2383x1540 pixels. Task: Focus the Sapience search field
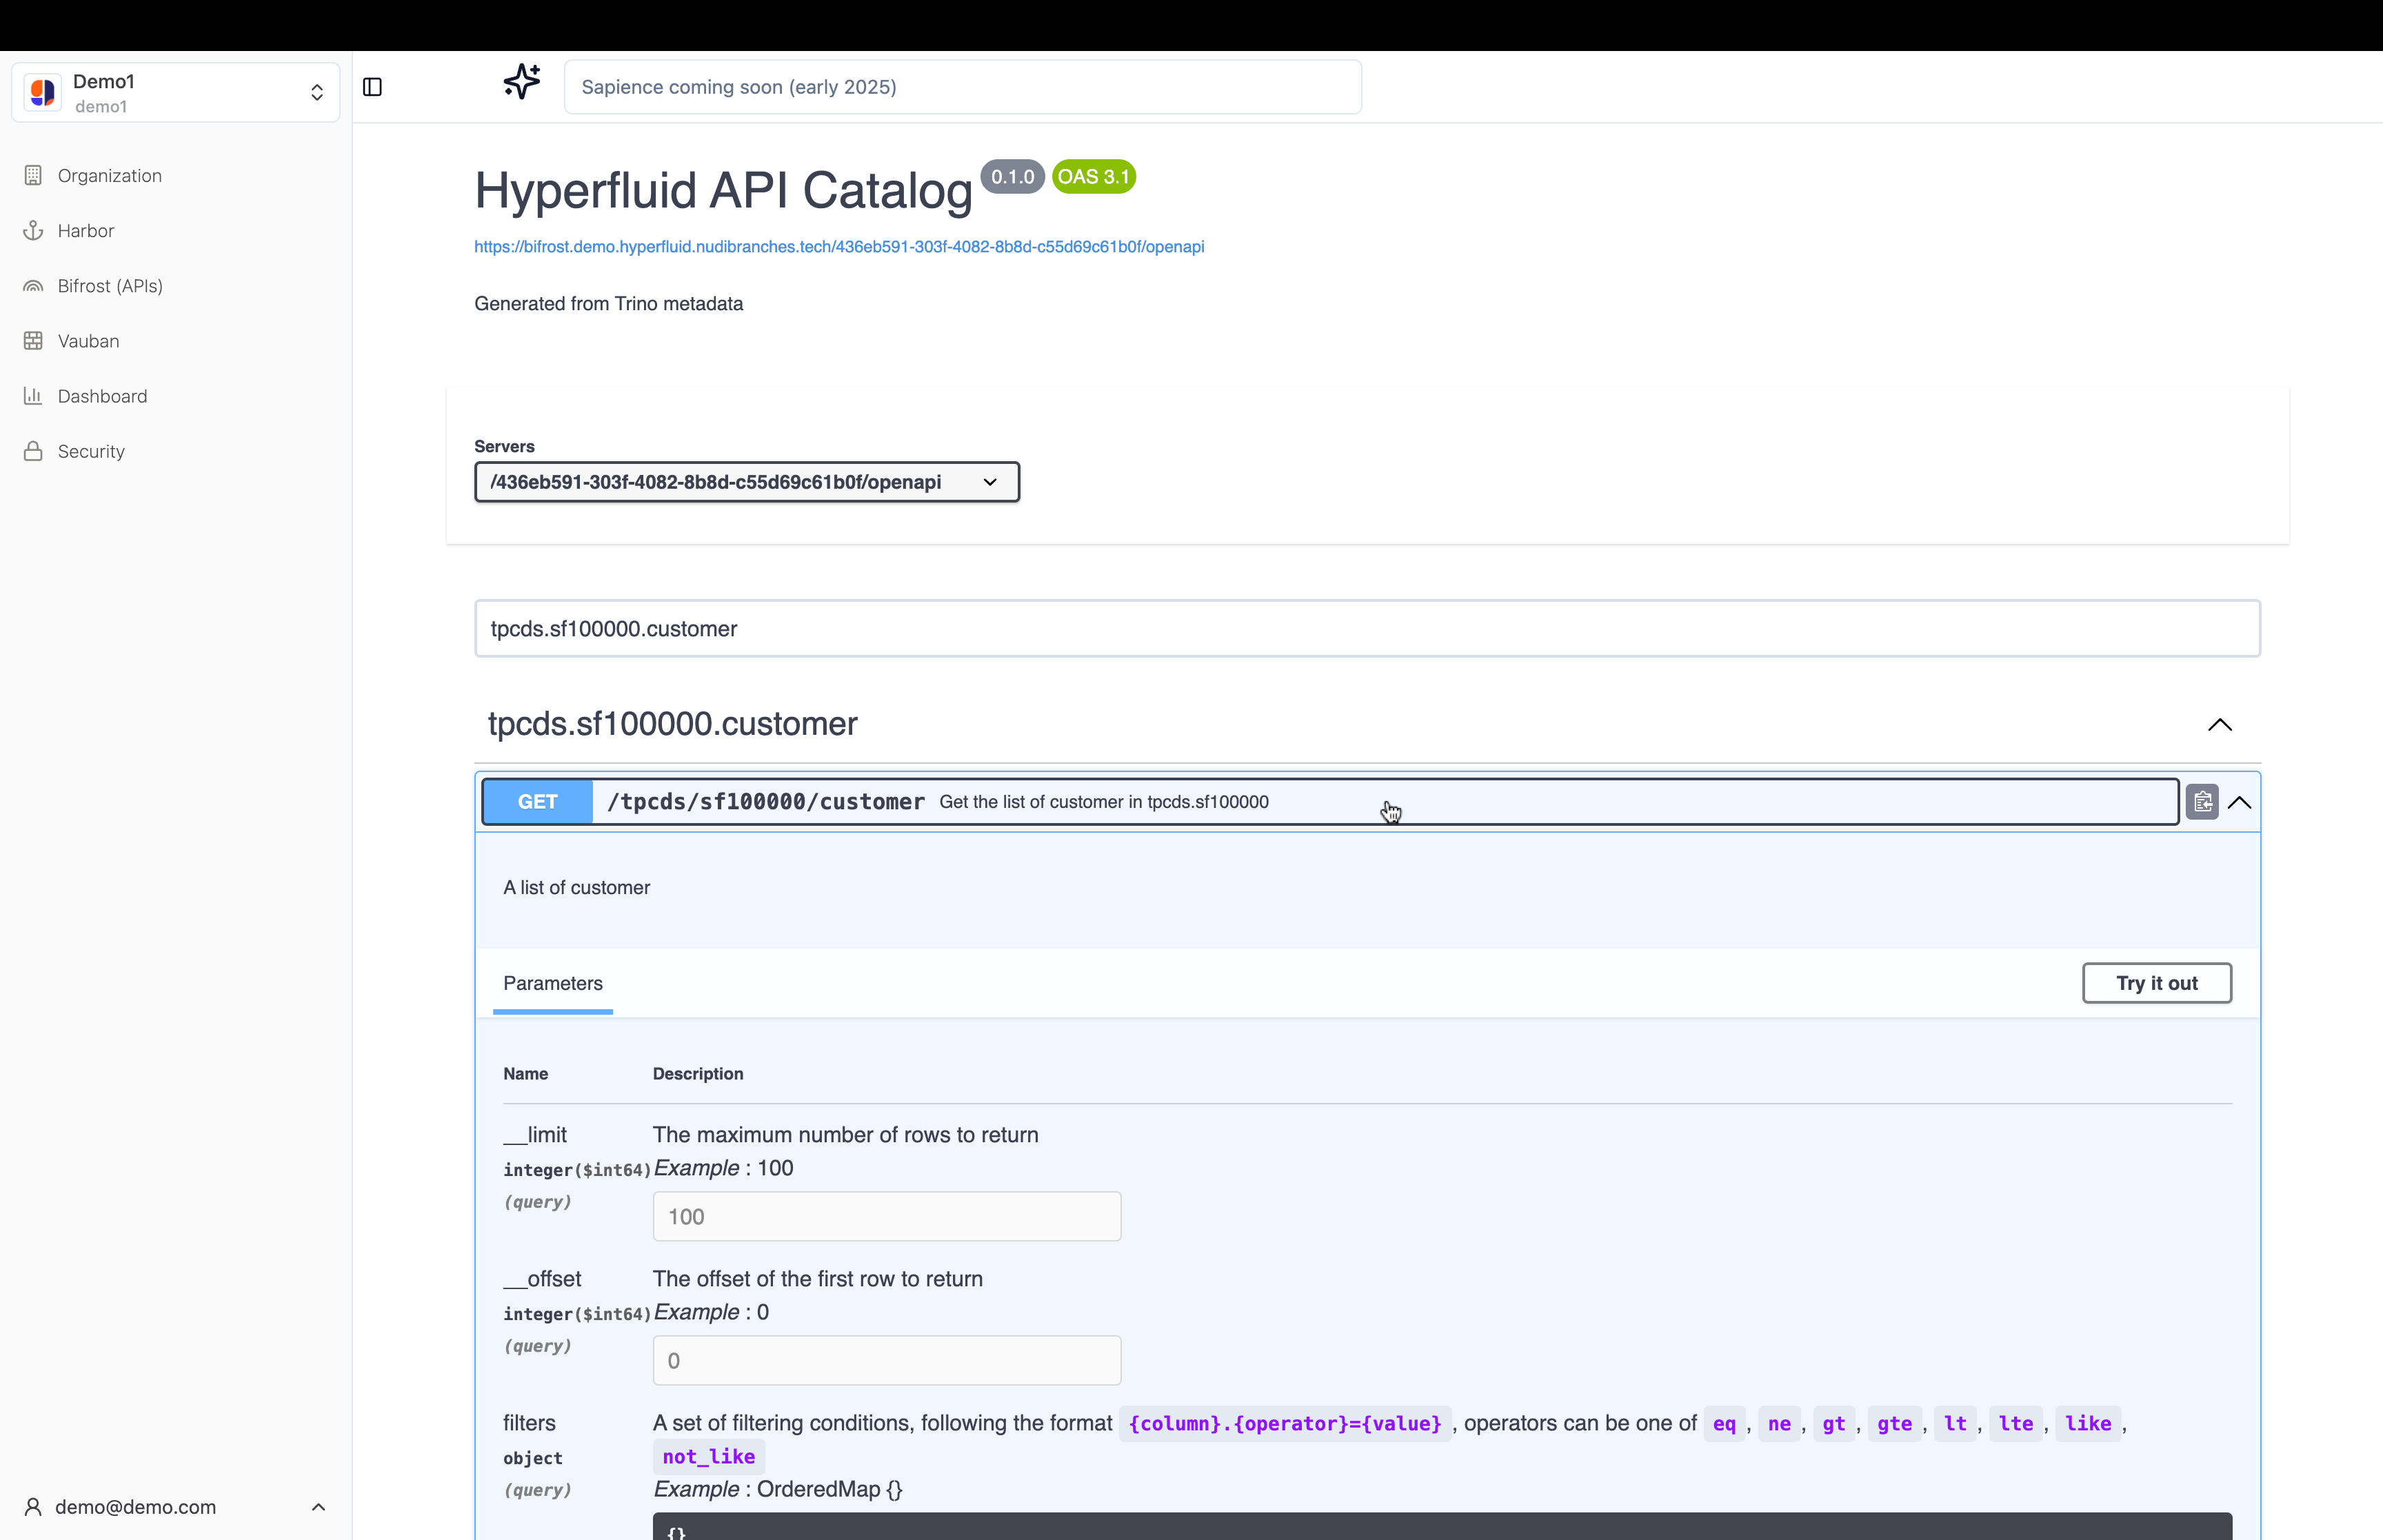click(x=963, y=87)
